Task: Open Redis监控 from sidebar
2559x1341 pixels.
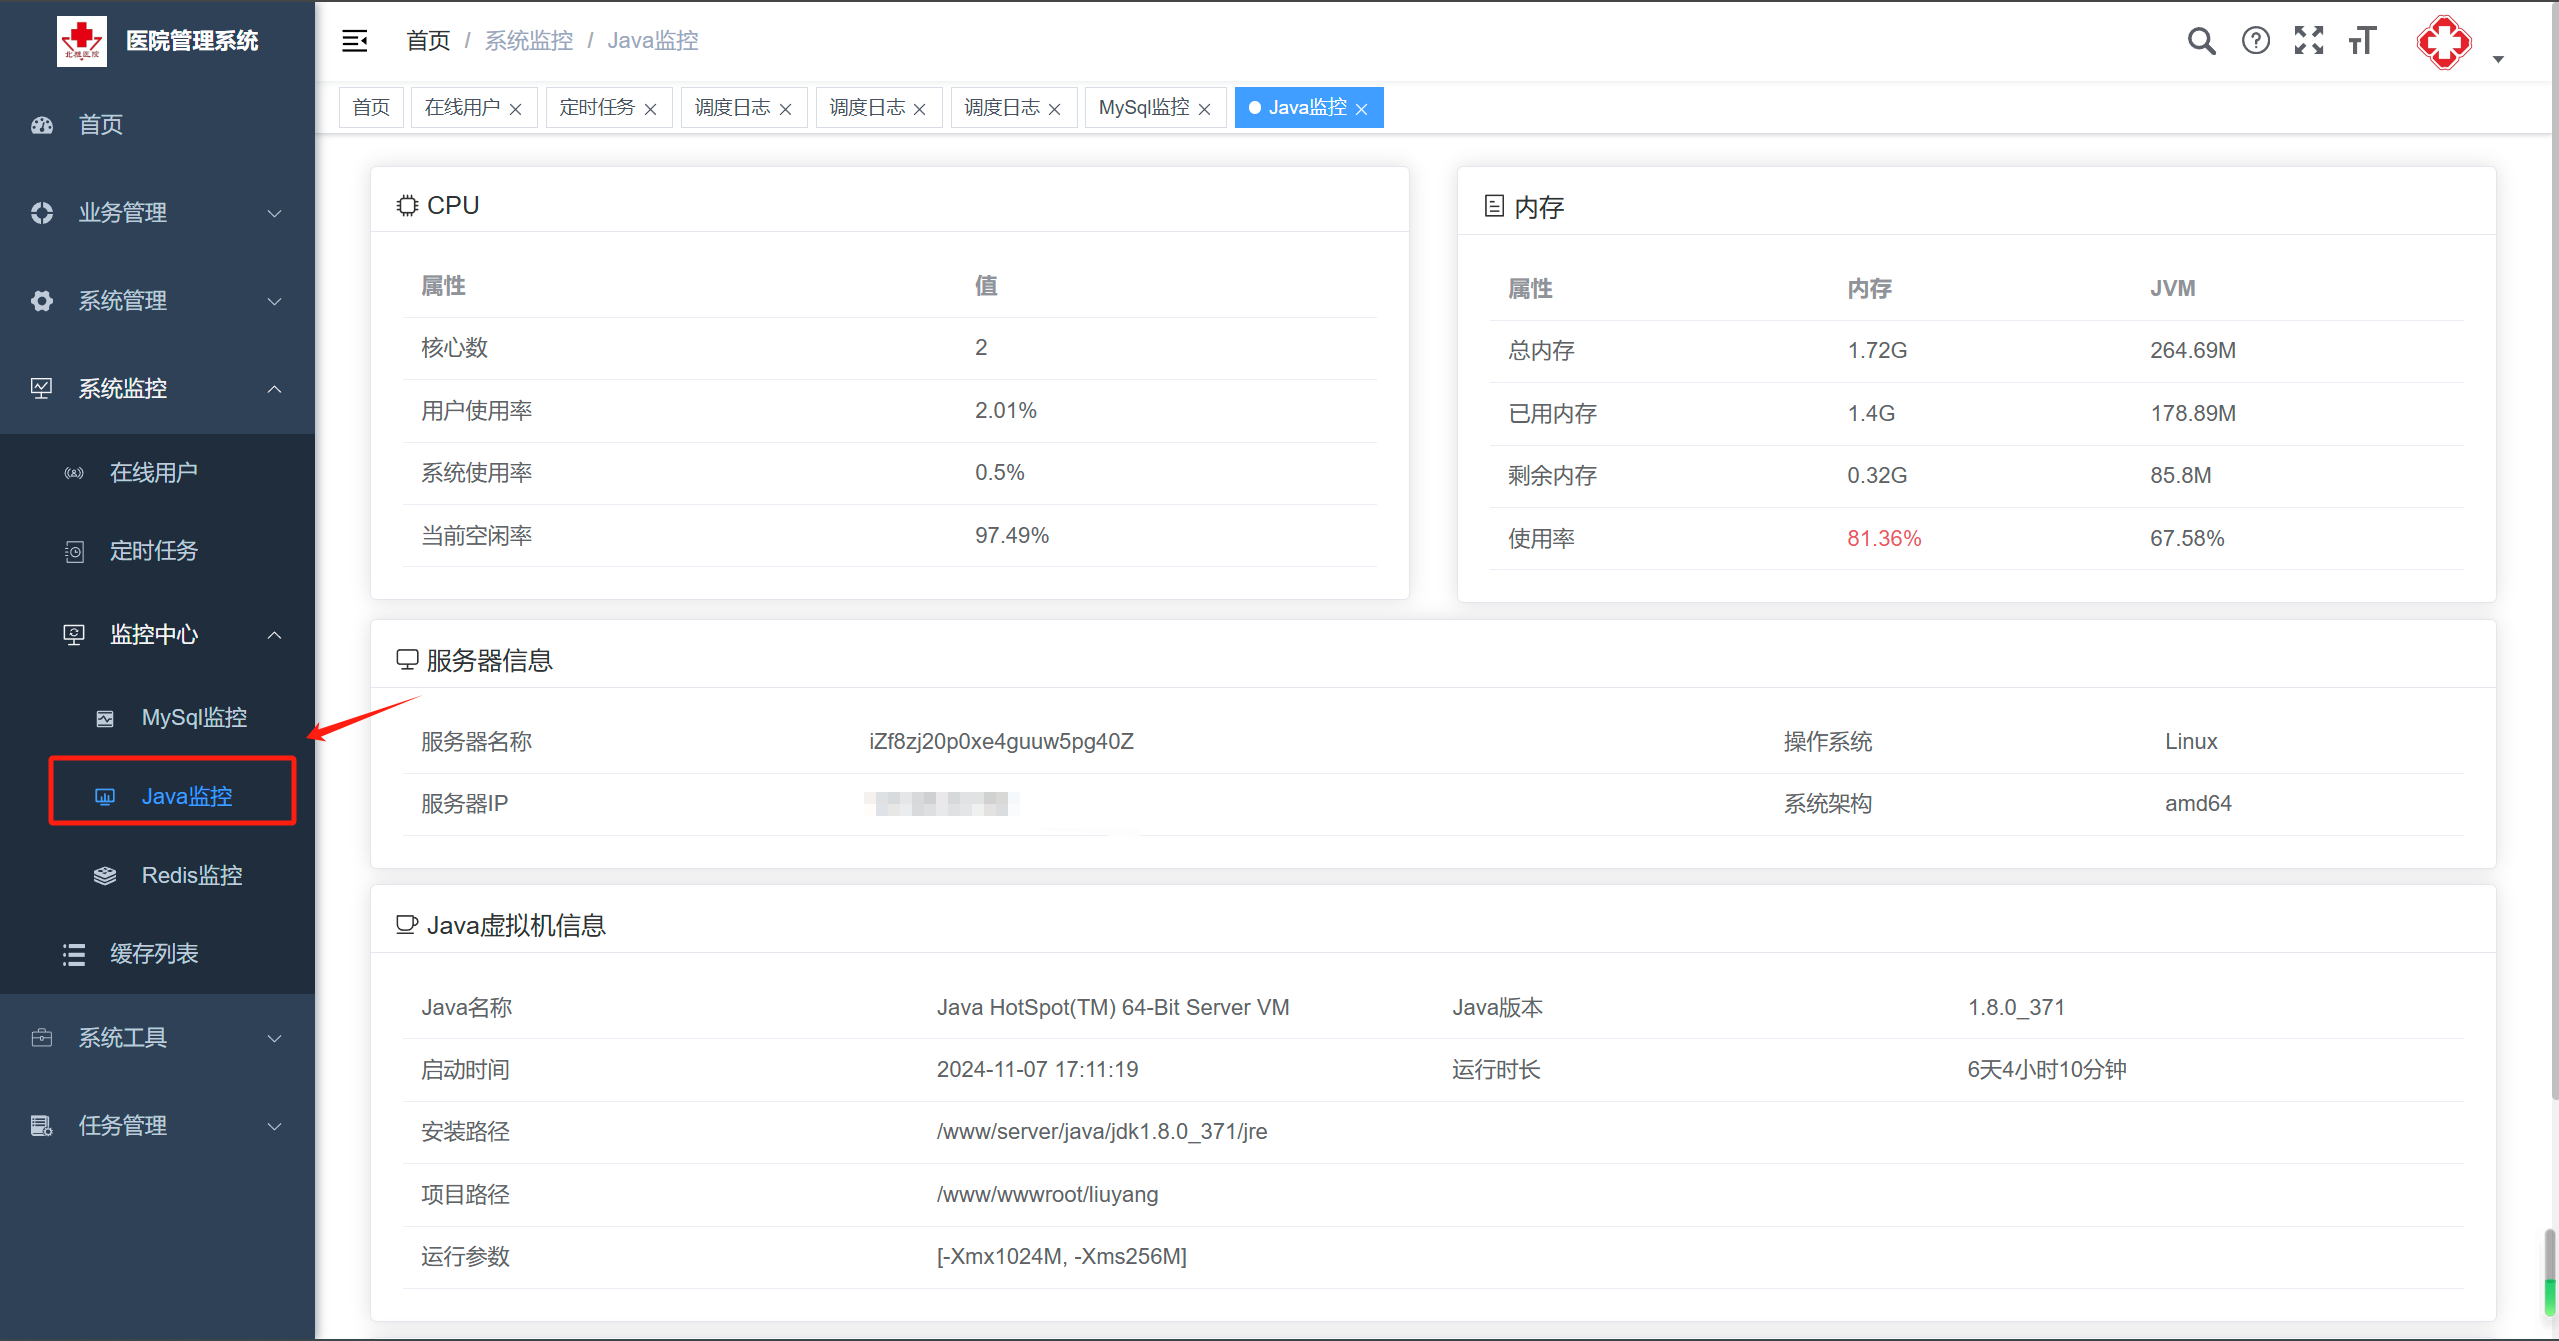Action: pos(192,875)
